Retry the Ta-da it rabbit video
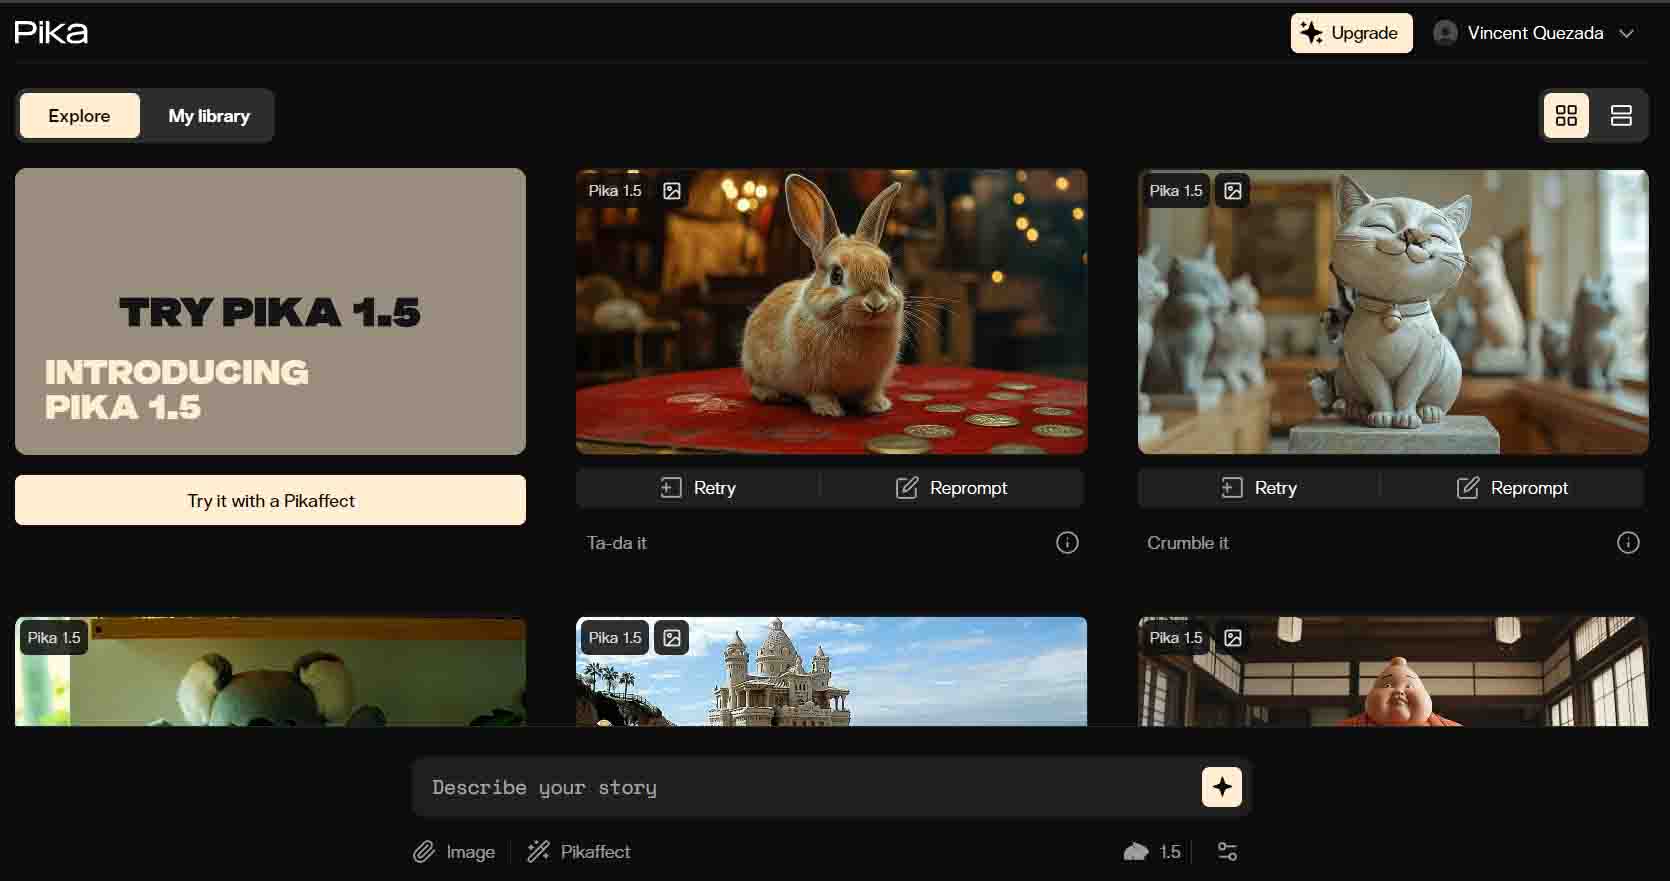 click(x=698, y=488)
